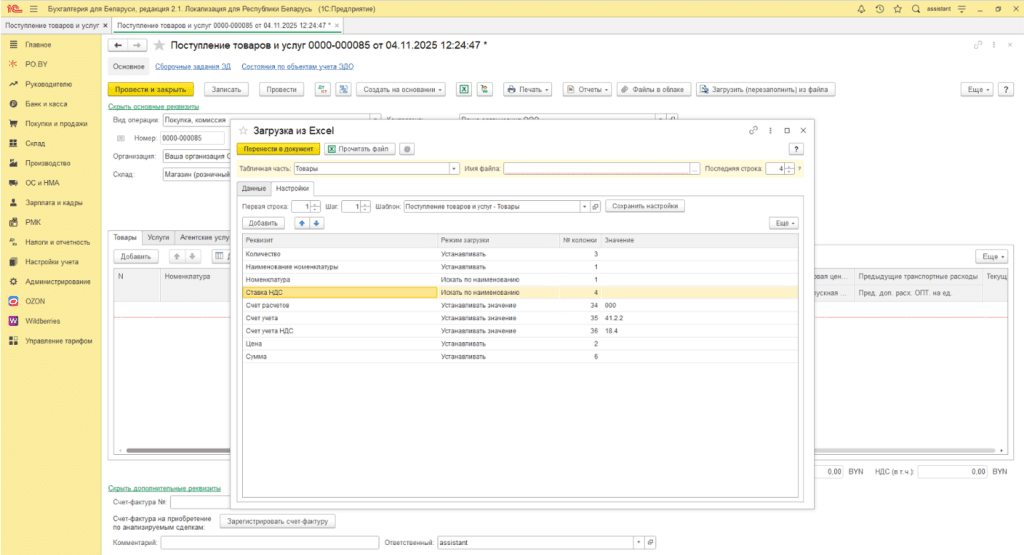1024x555 pixels.
Task: Open the history clock icon in title bar
Action: (x=879, y=8)
